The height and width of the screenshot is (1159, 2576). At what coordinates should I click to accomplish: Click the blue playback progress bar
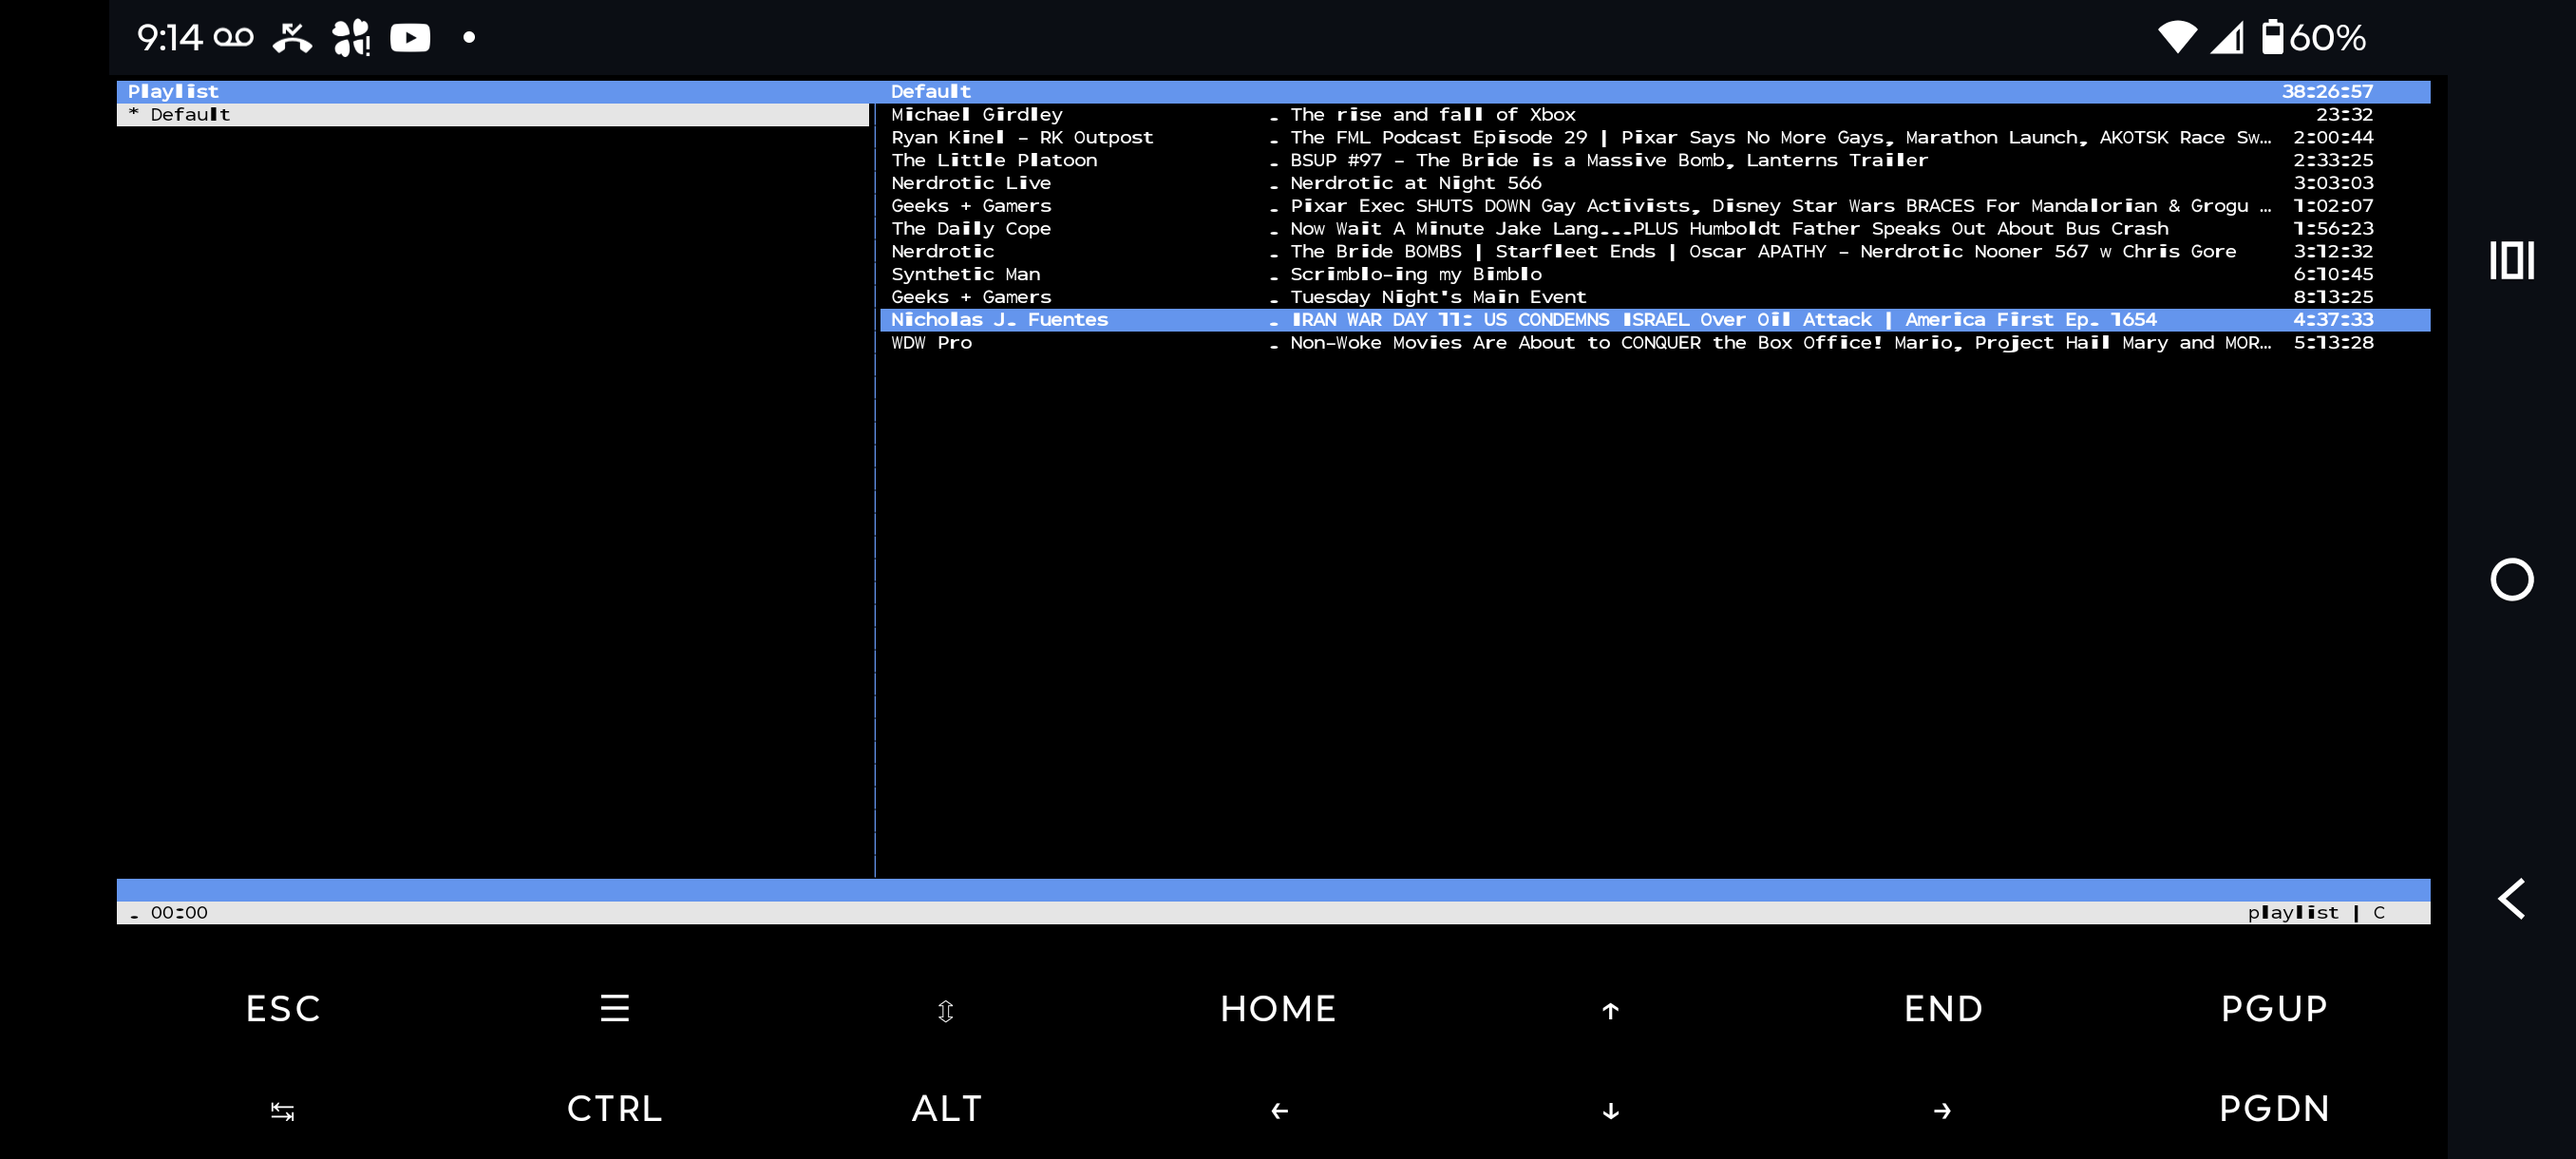pos(1272,889)
